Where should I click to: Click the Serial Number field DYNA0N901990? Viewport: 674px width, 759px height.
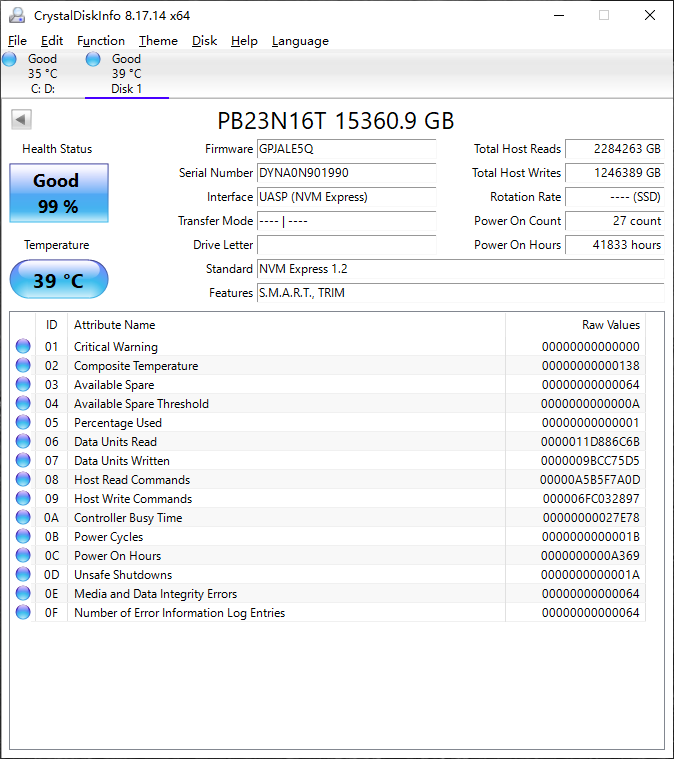click(x=346, y=173)
